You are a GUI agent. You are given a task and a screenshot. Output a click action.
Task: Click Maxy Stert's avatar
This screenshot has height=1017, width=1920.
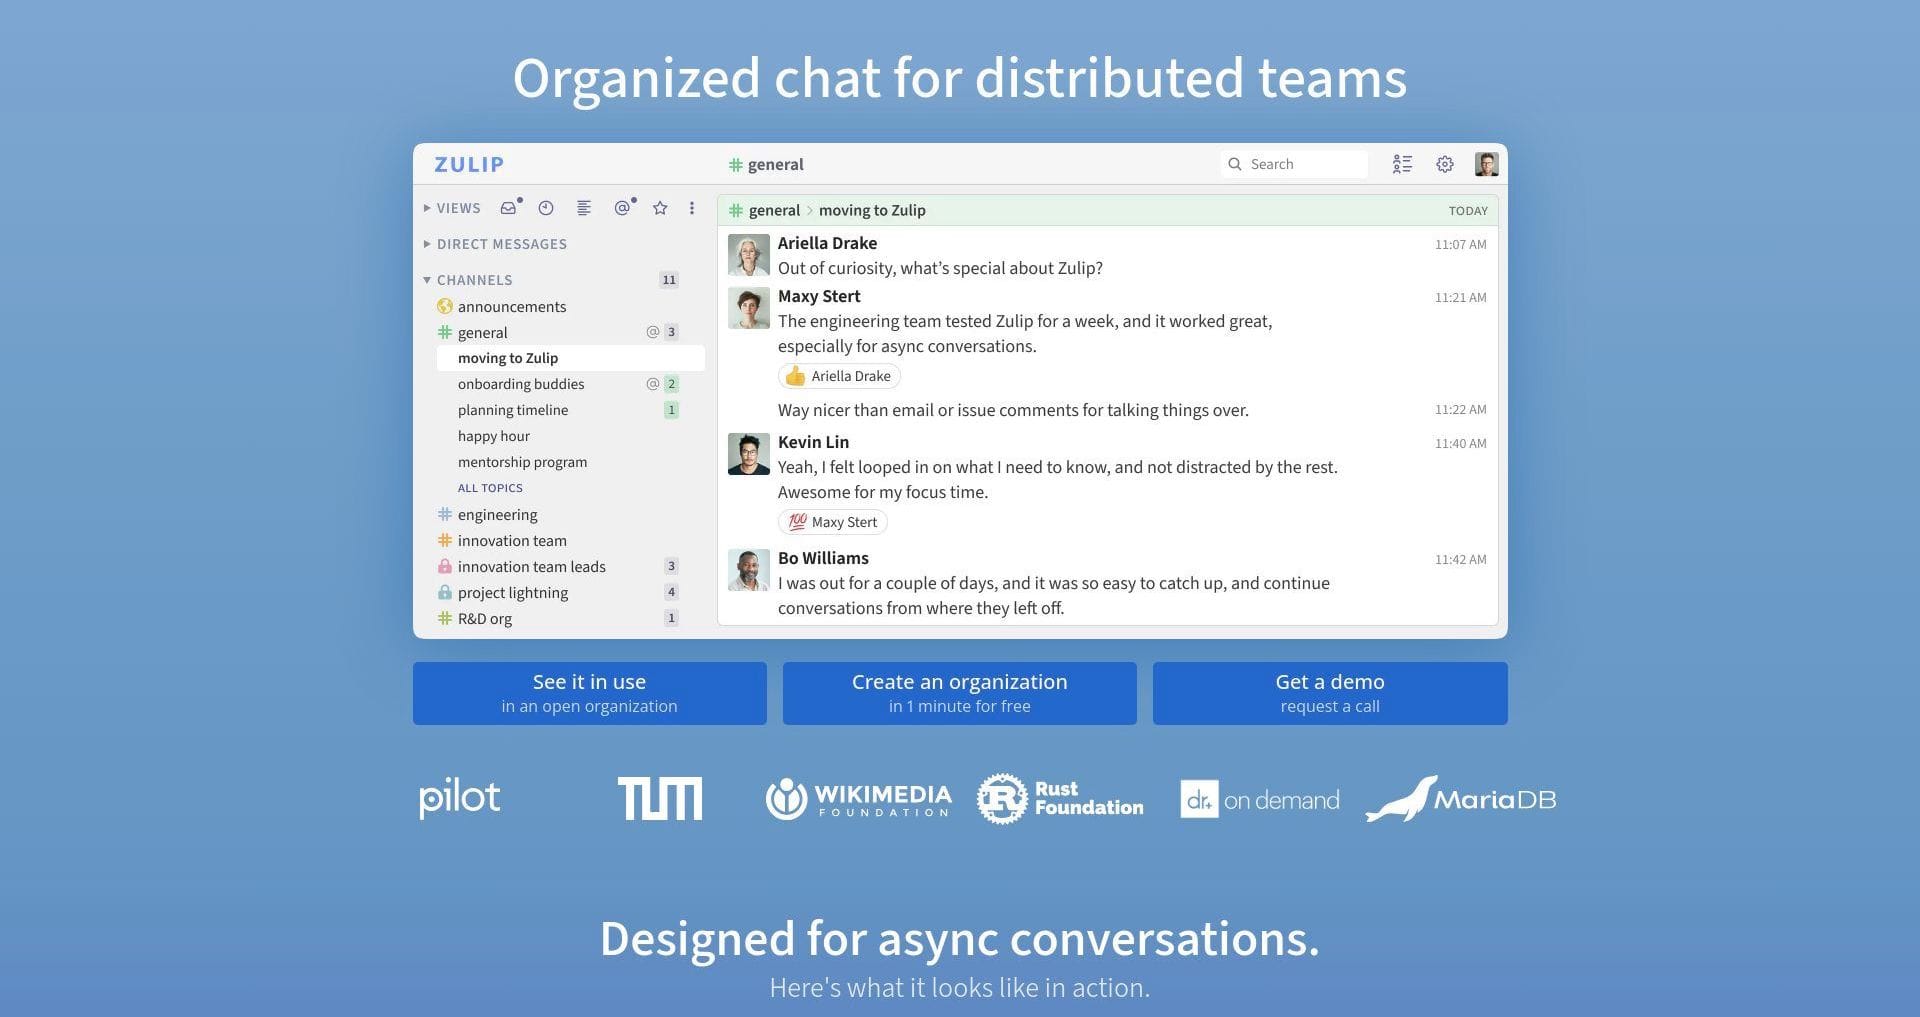(748, 308)
